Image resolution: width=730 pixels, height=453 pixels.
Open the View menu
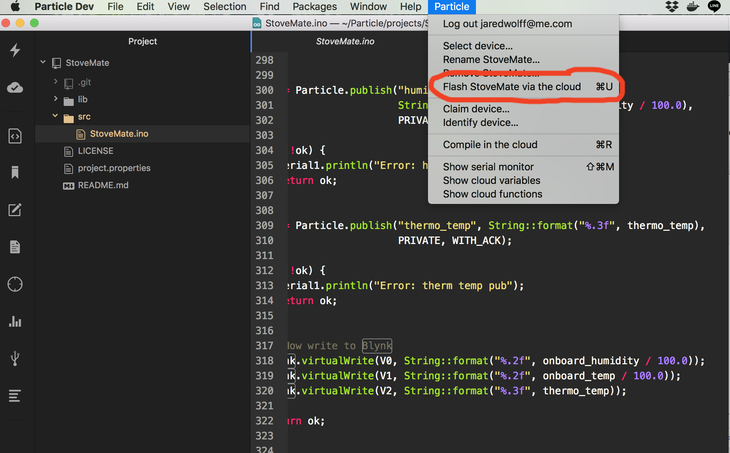click(179, 7)
